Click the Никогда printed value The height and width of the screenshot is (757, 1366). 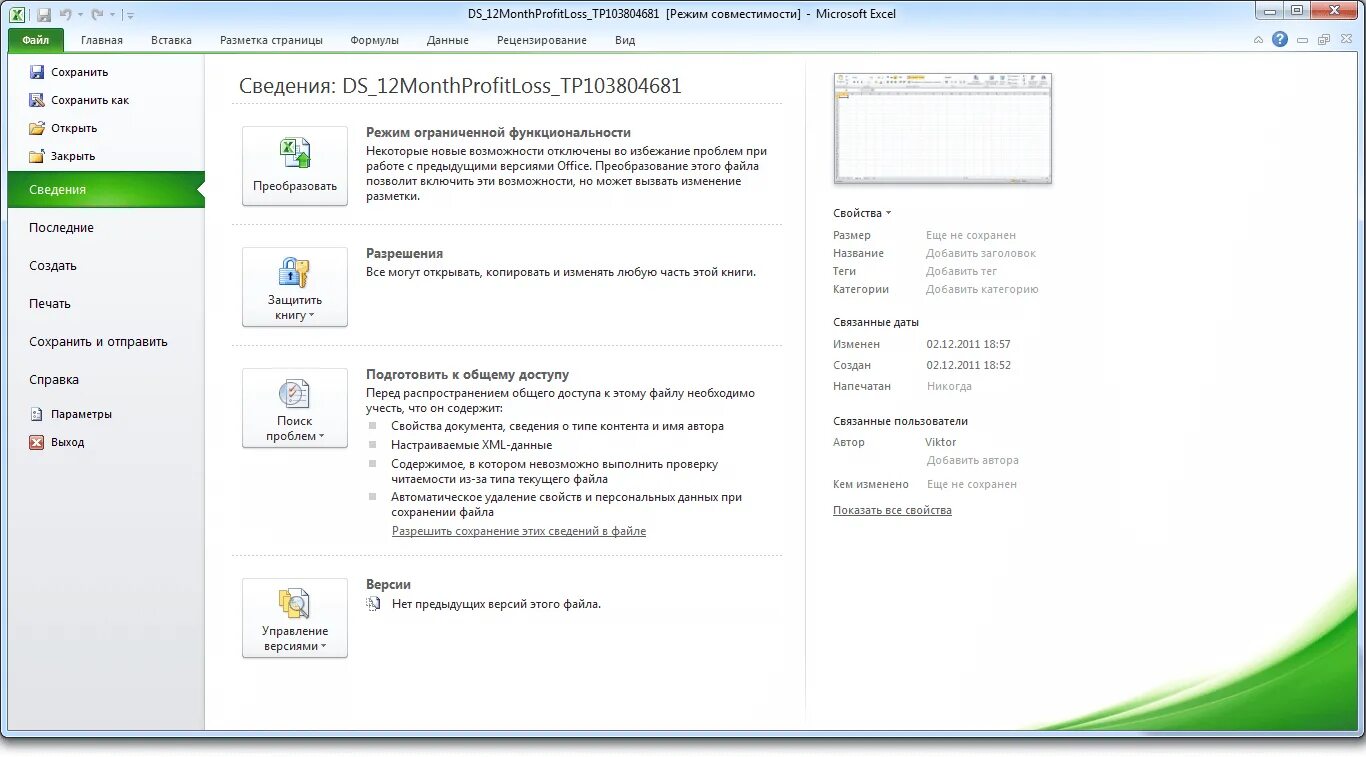[x=949, y=386]
